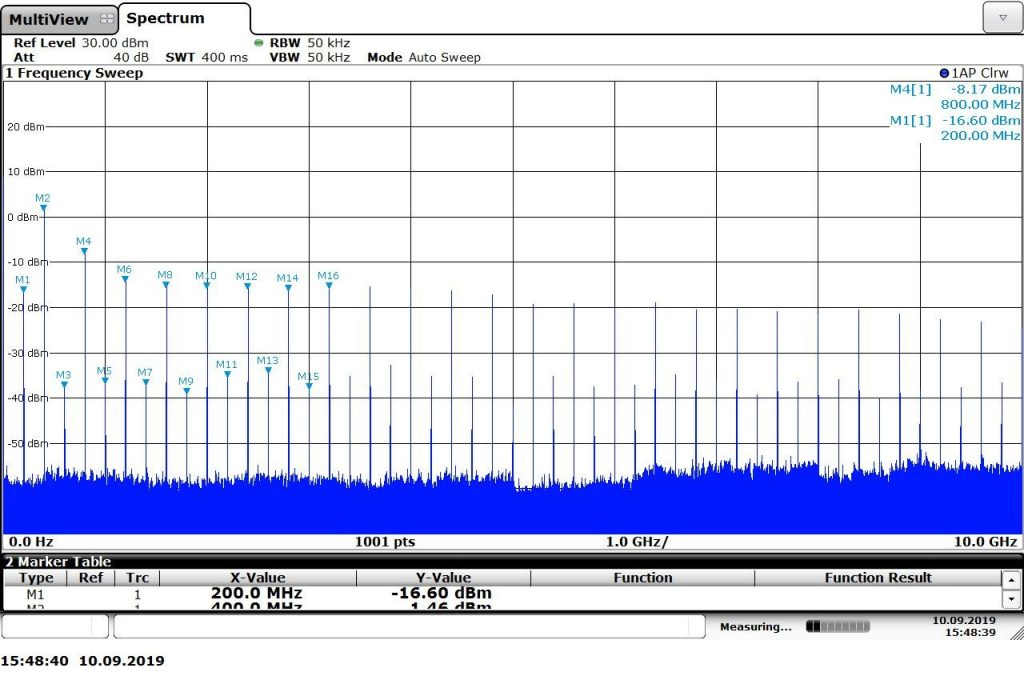Image resolution: width=1024 pixels, height=680 pixels.
Task: Click the 1001 pts sweep points label
Action: click(385, 542)
